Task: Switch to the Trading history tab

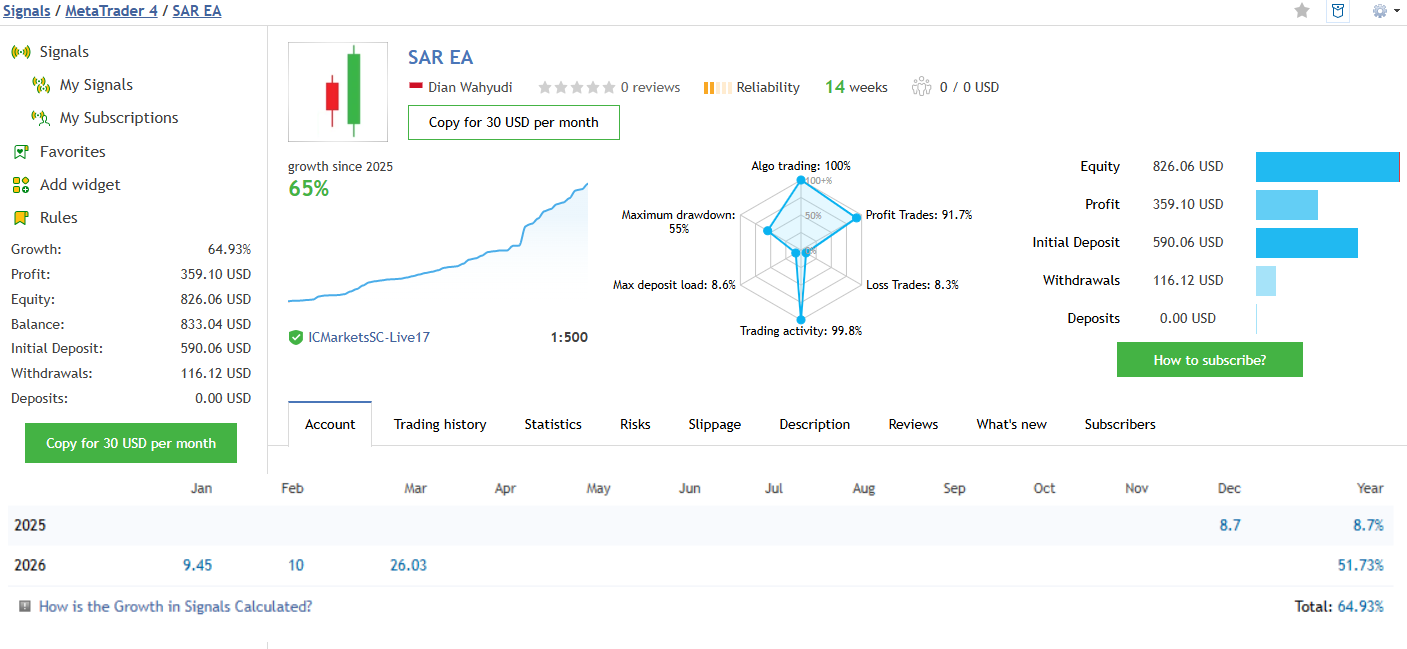Action: click(x=440, y=424)
